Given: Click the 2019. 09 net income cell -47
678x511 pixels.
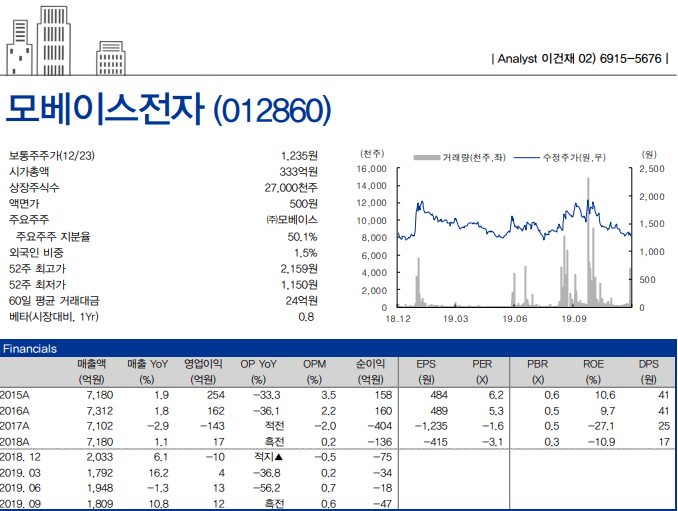Looking at the screenshot, I should [383, 504].
